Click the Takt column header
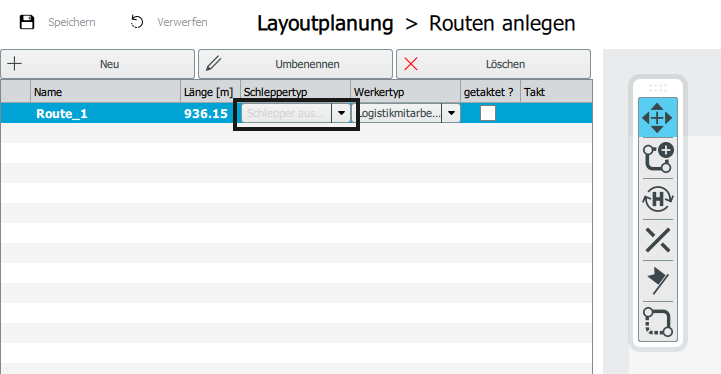 [x=556, y=92]
